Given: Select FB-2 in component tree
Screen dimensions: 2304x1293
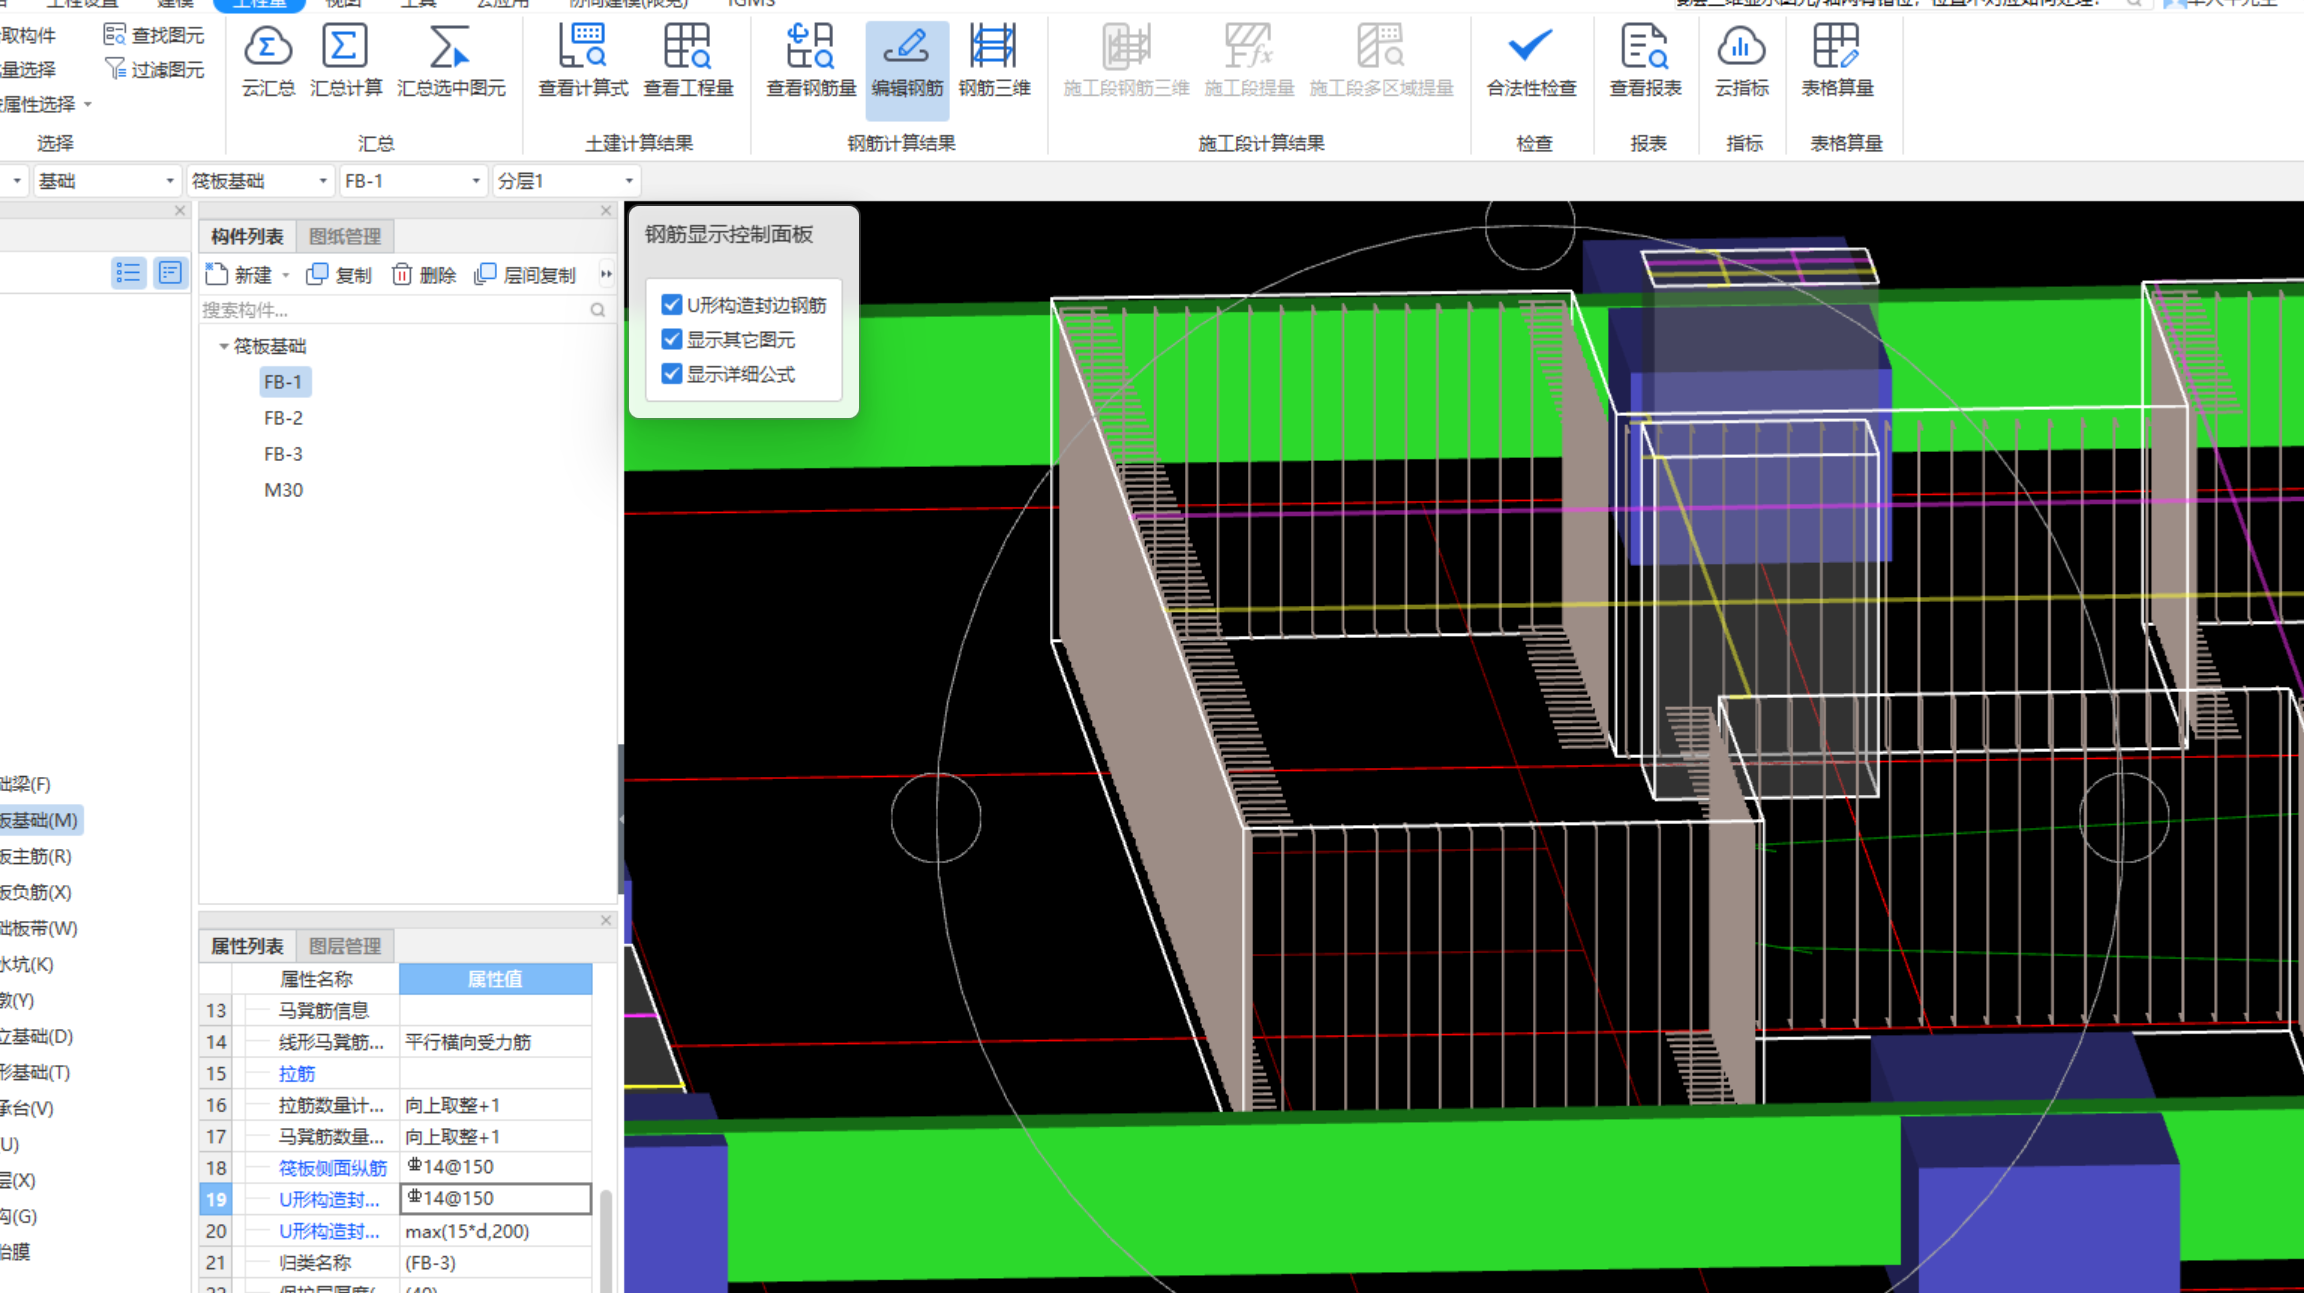Looking at the screenshot, I should (x=283, y=418).
